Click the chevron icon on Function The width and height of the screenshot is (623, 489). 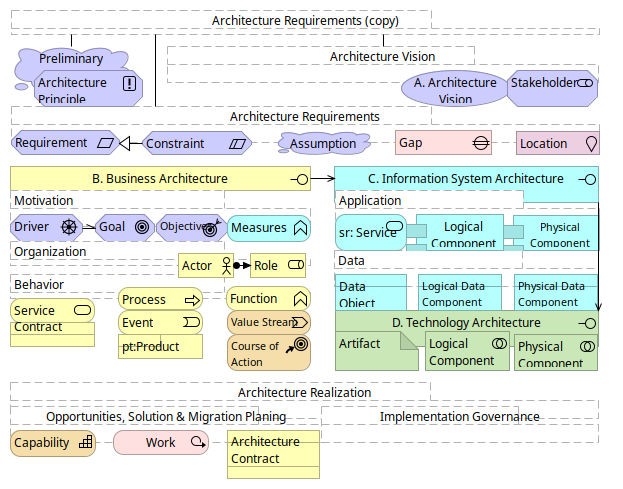point(300,299)
